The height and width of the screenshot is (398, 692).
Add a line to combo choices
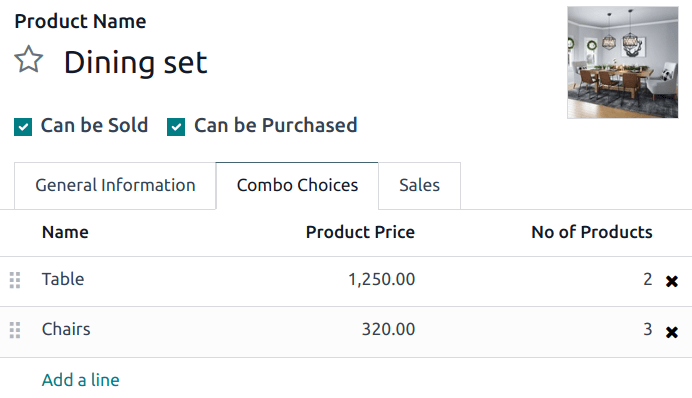pos(80,380)
